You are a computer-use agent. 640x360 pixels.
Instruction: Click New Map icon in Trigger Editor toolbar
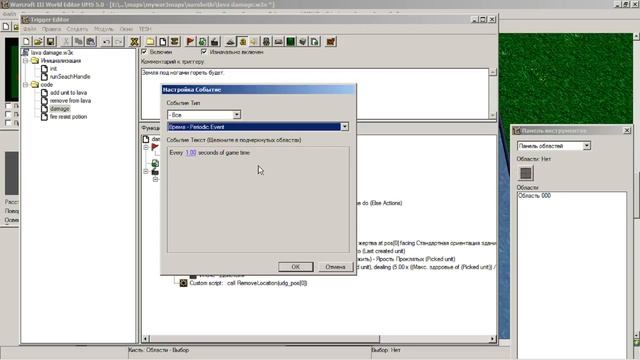pyautogui.click(x=27, y=42)
